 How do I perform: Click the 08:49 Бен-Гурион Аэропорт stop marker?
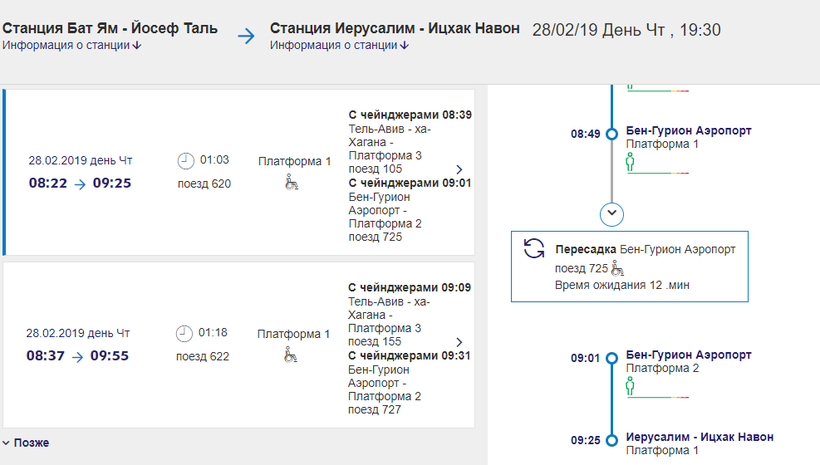point(612,133)
